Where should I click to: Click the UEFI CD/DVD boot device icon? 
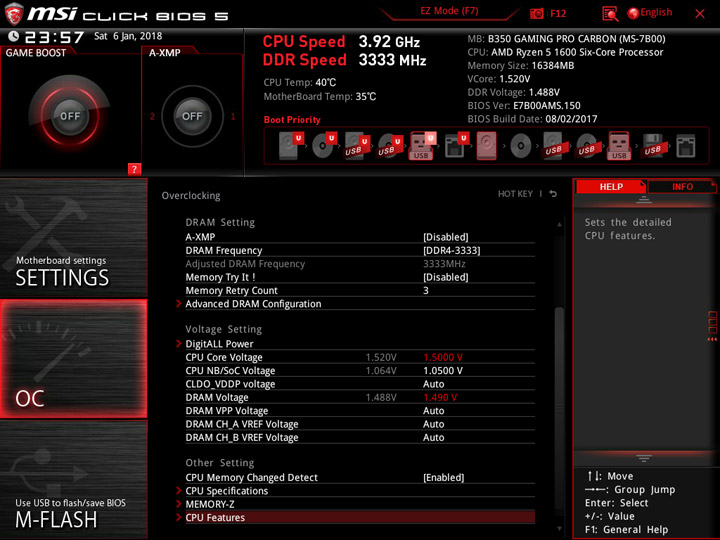click(x=324, y=146)
